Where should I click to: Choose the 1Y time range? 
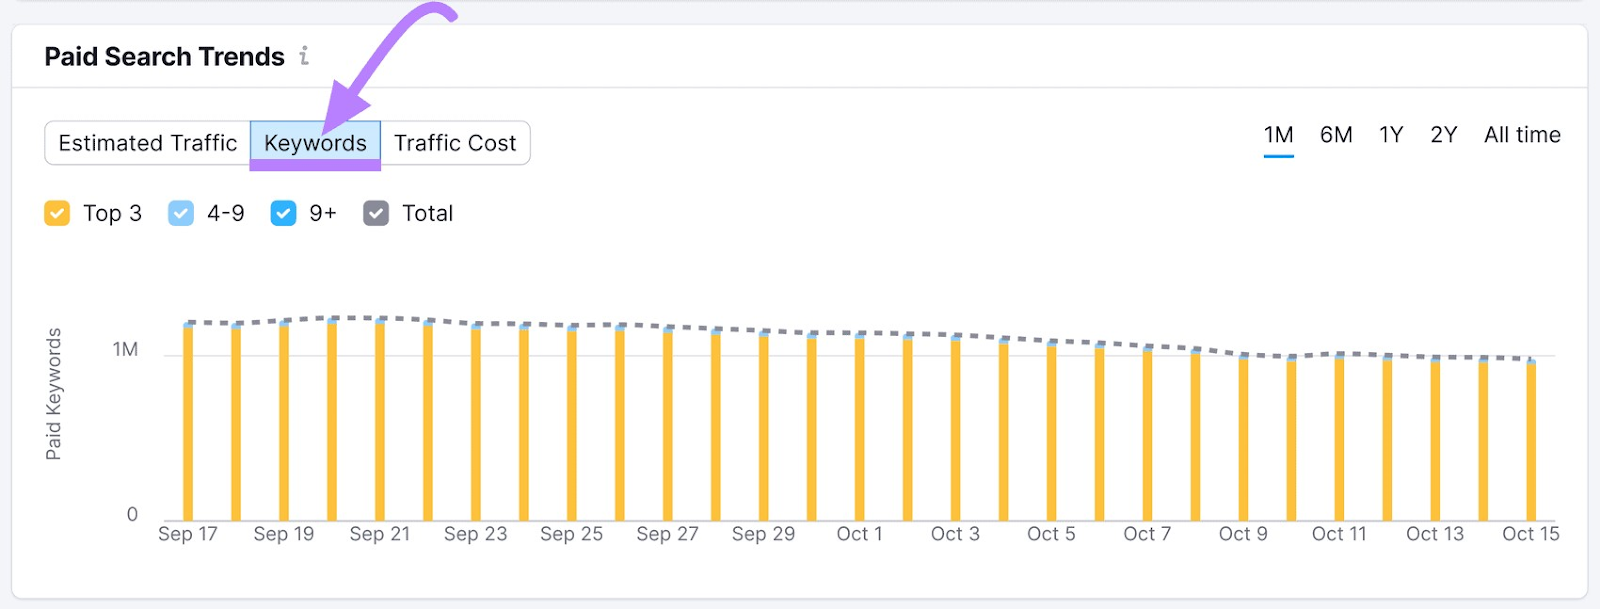tap(1391, 135)
